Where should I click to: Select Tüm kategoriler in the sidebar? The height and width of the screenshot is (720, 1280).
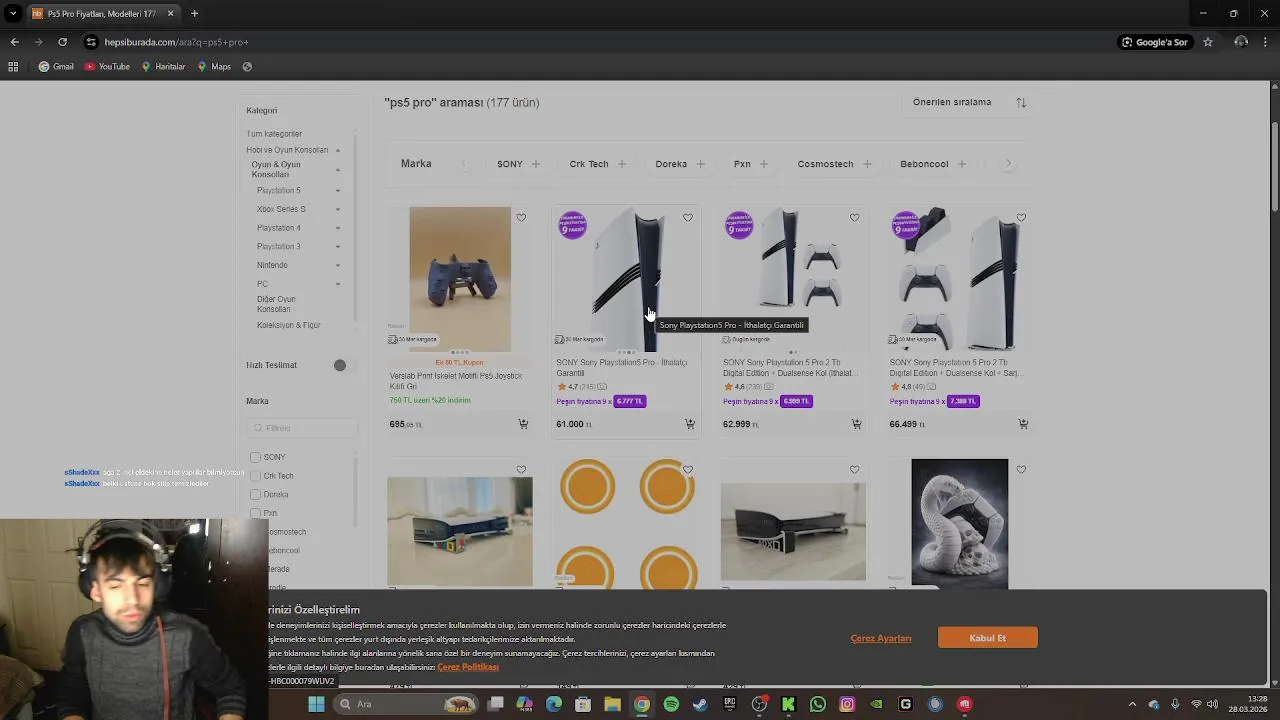(274, 134)
